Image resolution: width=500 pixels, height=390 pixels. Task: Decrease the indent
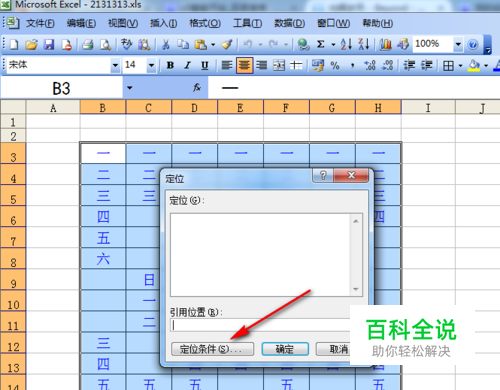tap(409, 65)
